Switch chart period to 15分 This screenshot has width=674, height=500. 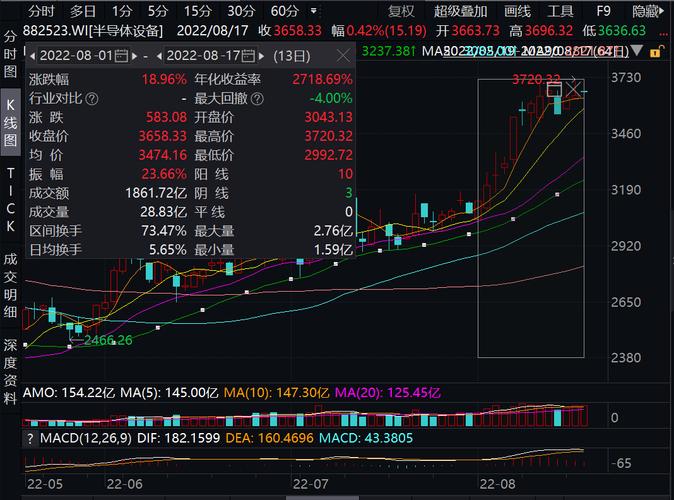tap(198, 11)
